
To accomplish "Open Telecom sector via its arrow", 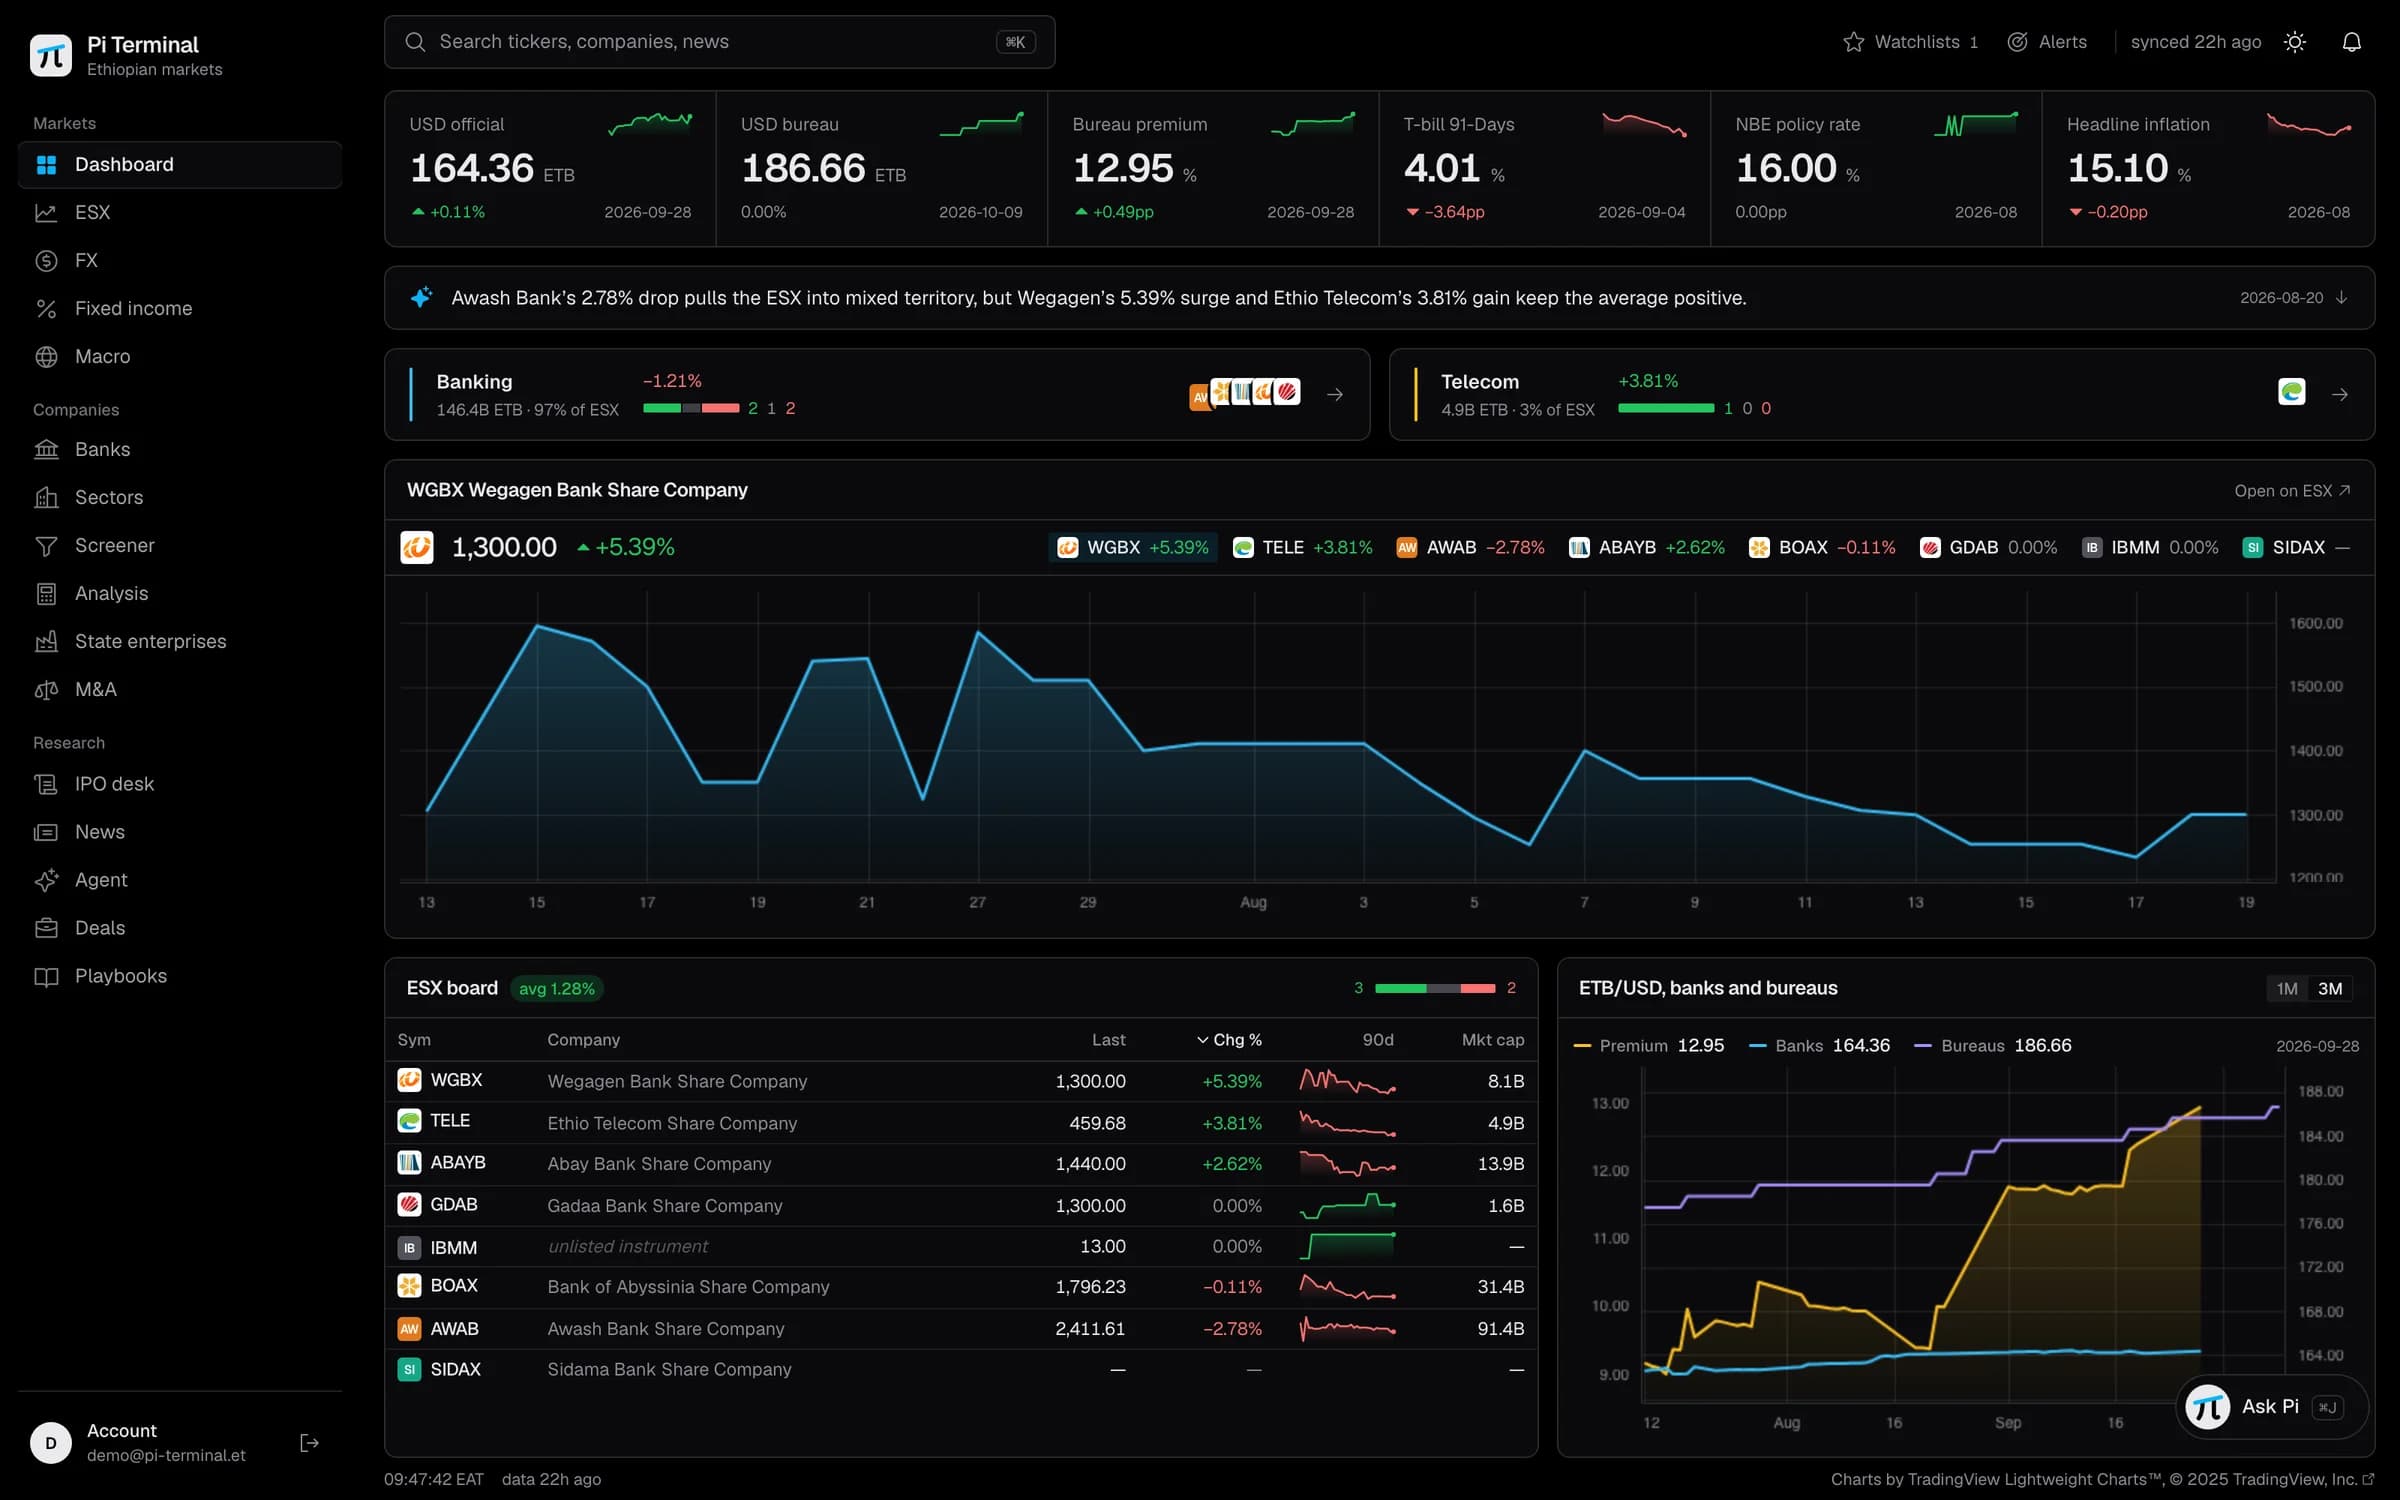I will tap(2340, 395).
